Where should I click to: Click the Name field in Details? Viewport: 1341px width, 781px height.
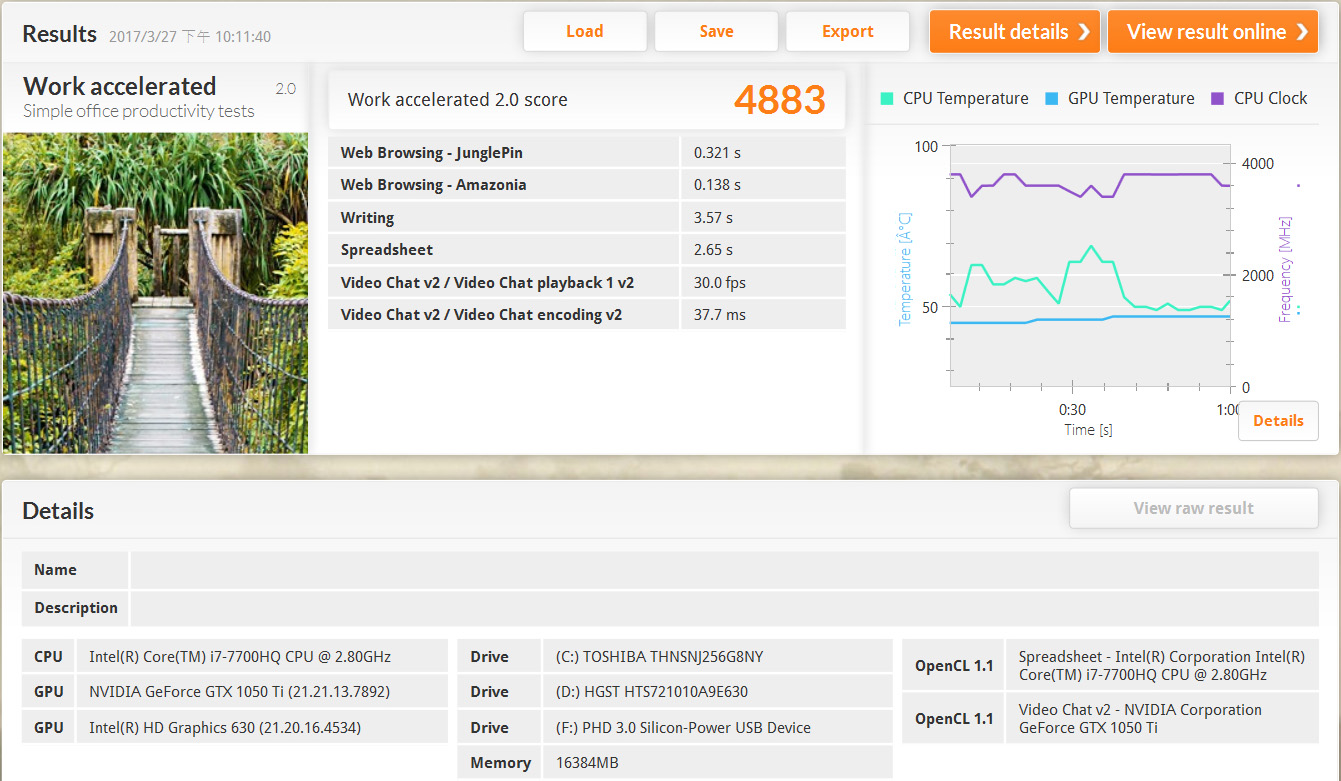[x=723, y=570]
